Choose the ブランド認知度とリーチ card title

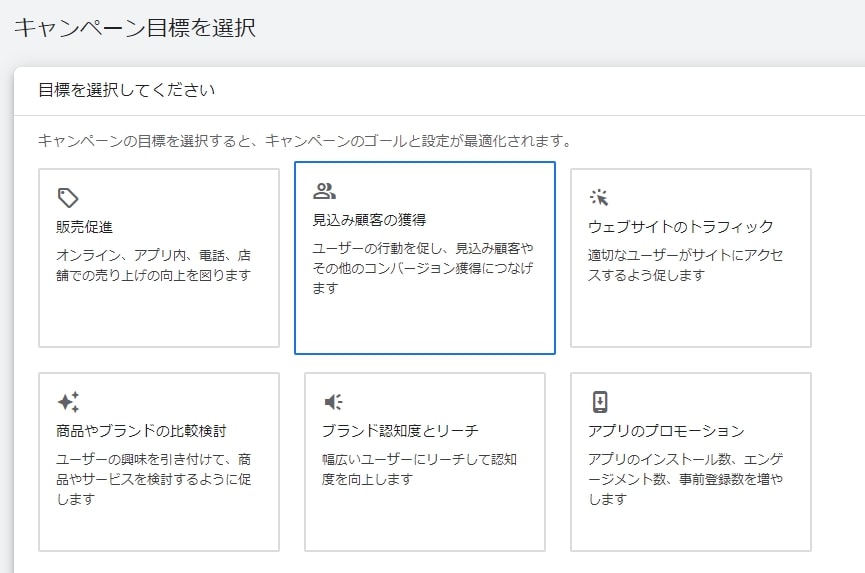pos(400,431)
